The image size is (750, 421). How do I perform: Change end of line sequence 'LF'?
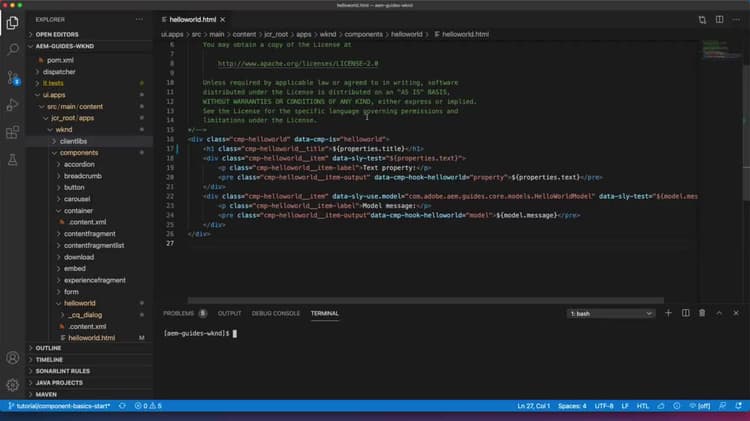[625, 406]
